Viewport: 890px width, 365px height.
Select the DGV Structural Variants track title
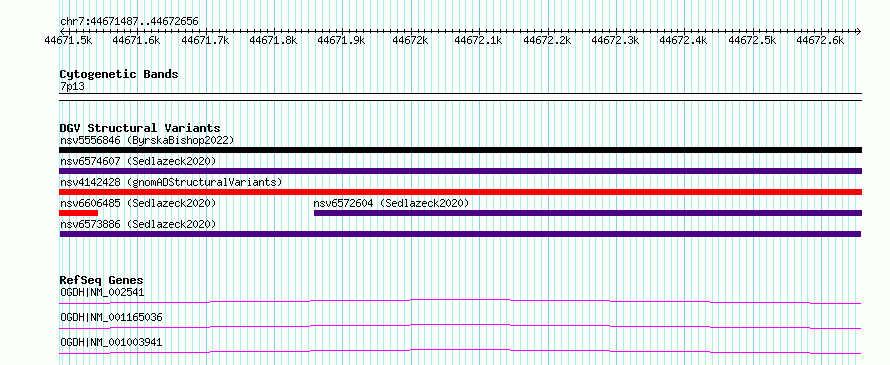click(140, 128)
